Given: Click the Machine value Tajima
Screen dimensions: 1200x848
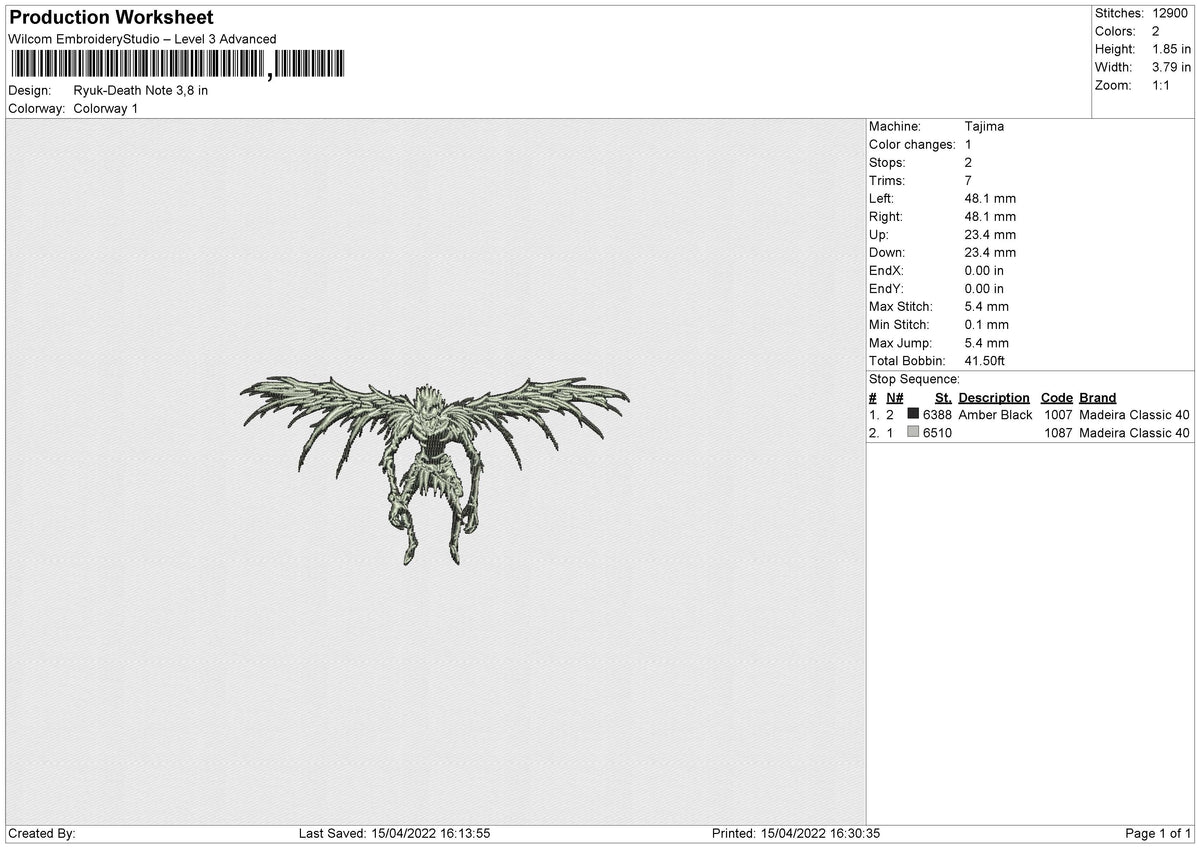Looking at the screenshot, I should click(x=984, y=127).
